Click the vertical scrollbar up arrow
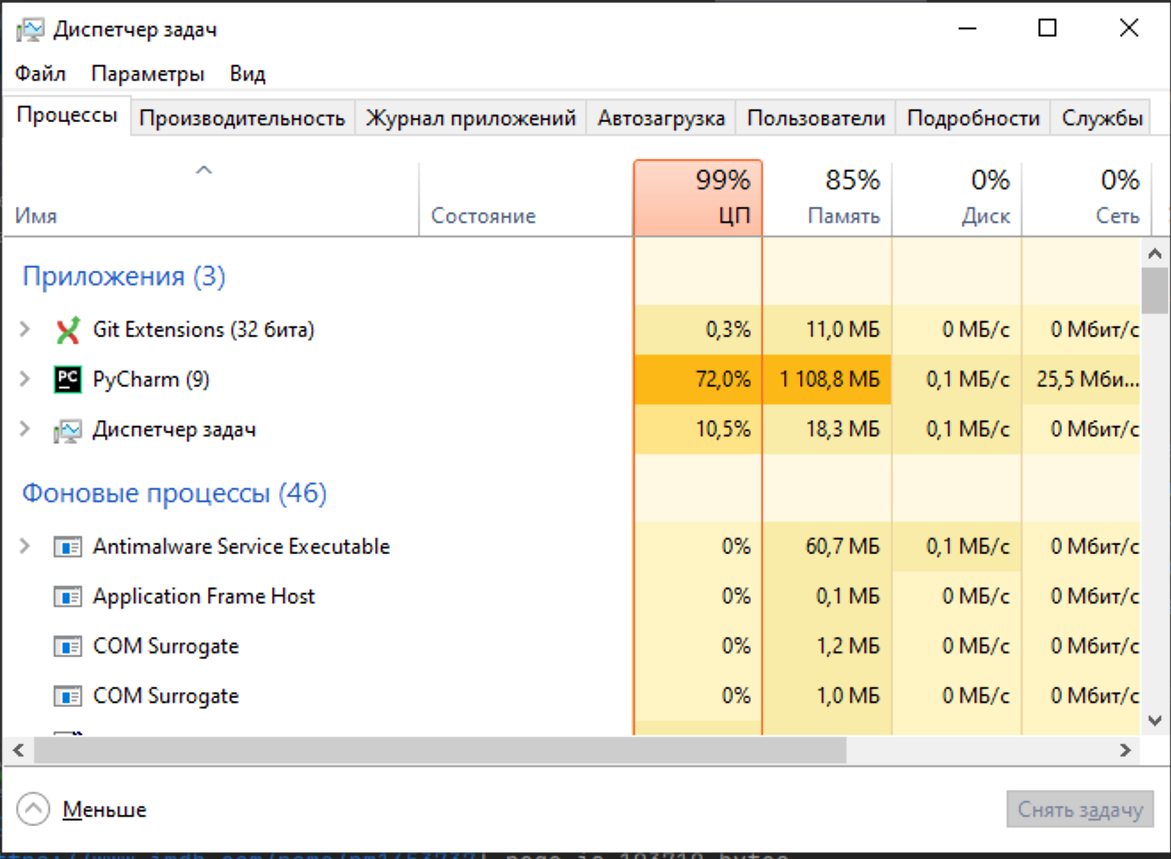 1155,254
